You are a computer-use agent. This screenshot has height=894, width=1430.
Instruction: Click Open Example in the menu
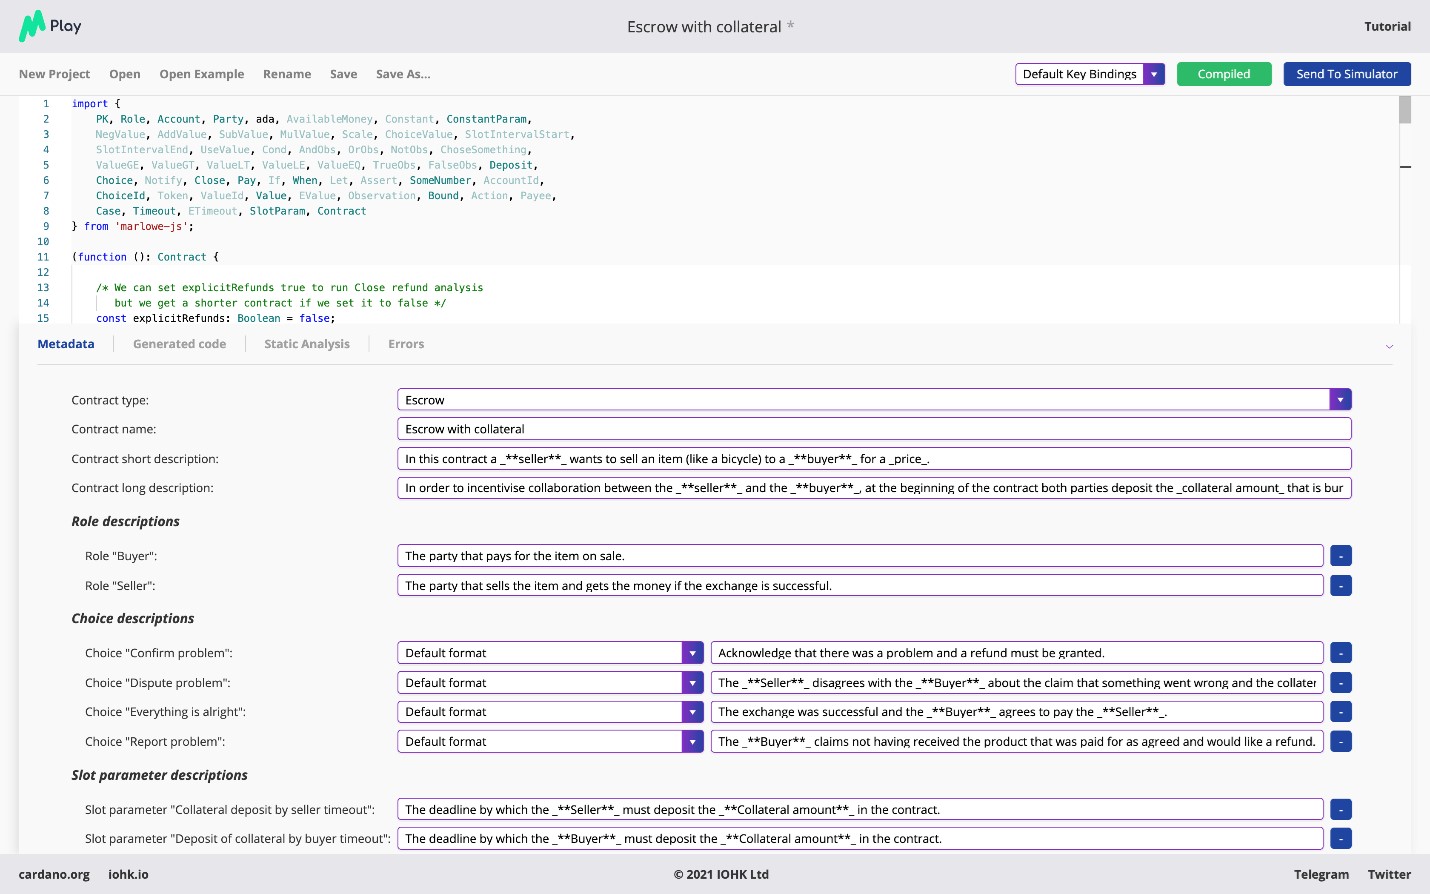pyautogui.click(x=202, y=74)
